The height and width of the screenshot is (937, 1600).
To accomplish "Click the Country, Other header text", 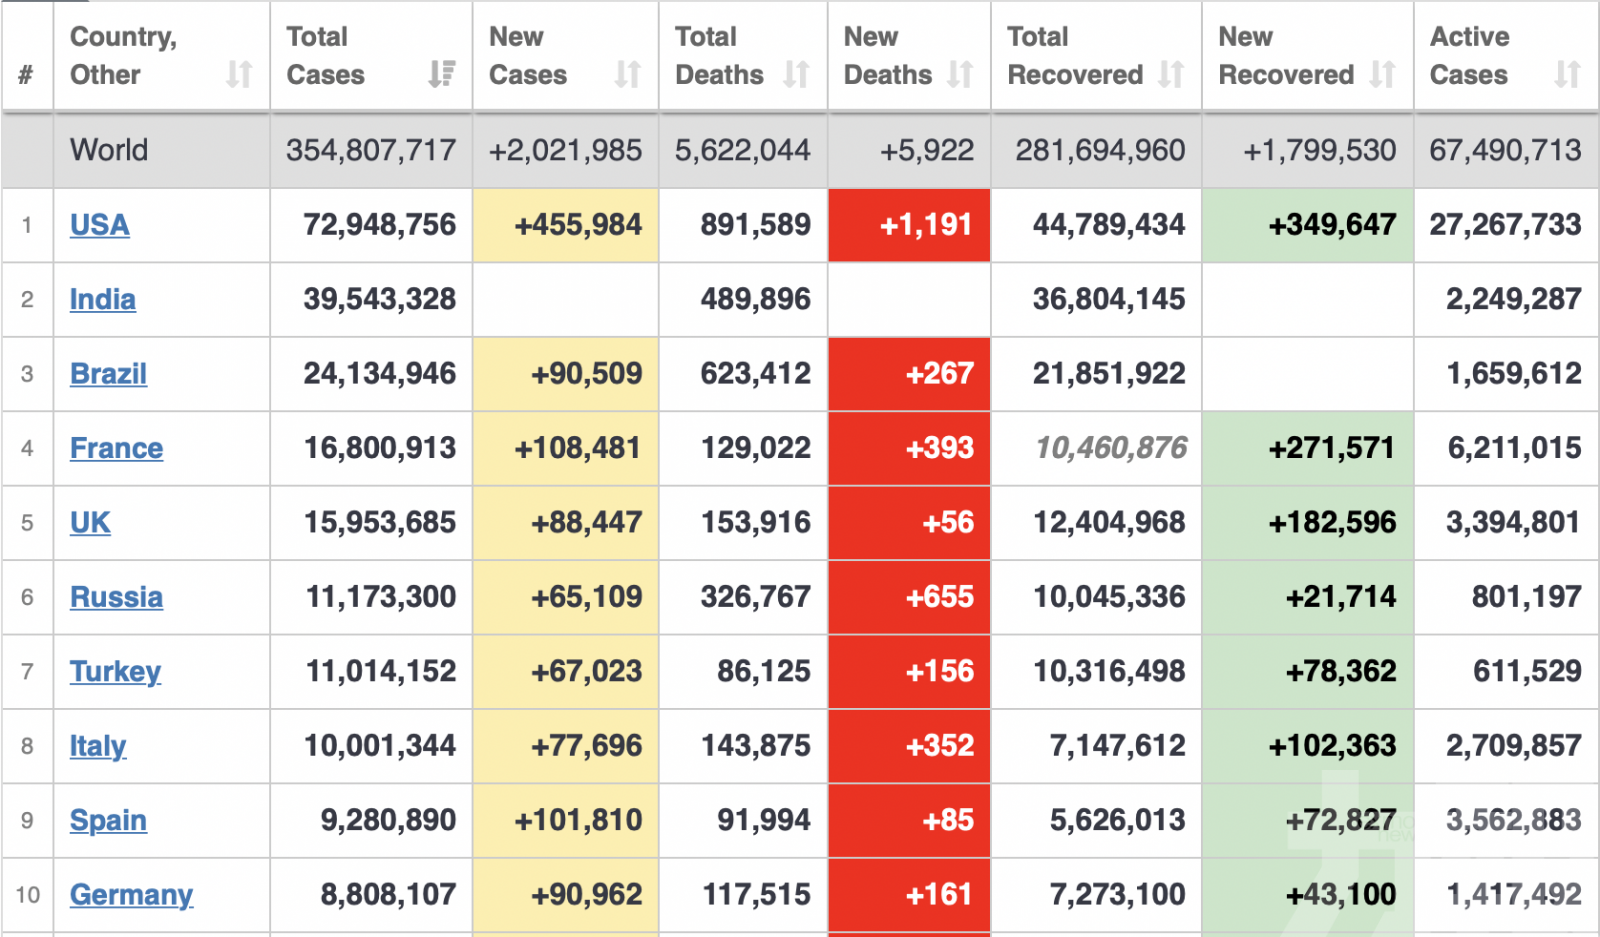I will pos(123,55).
